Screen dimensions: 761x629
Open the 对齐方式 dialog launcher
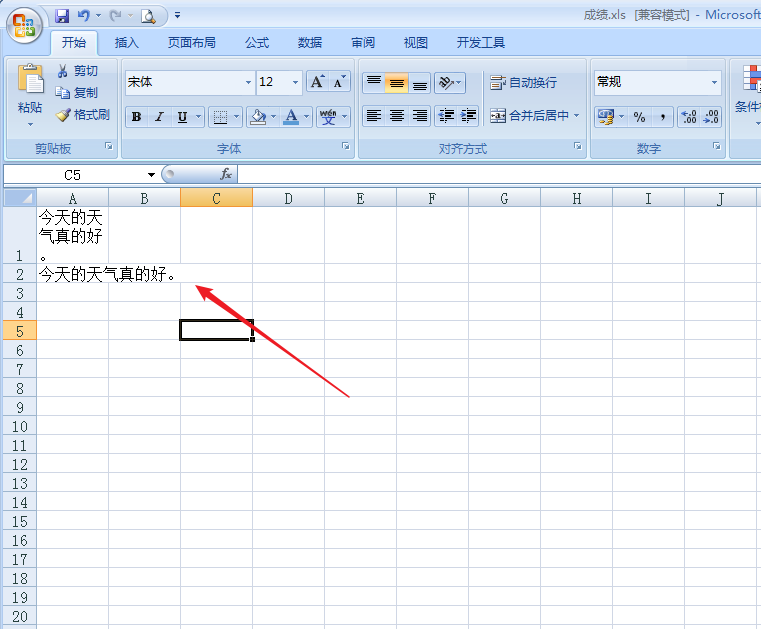578,146
